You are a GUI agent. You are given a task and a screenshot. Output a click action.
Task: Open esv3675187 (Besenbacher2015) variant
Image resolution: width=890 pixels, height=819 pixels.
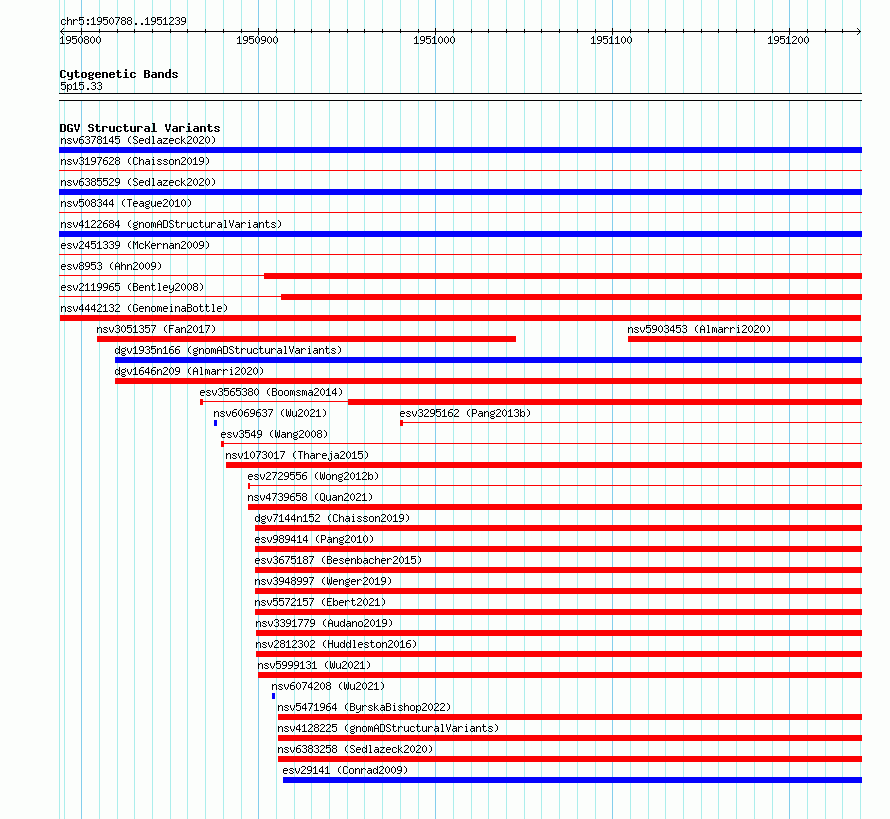(x=338, y=560)
